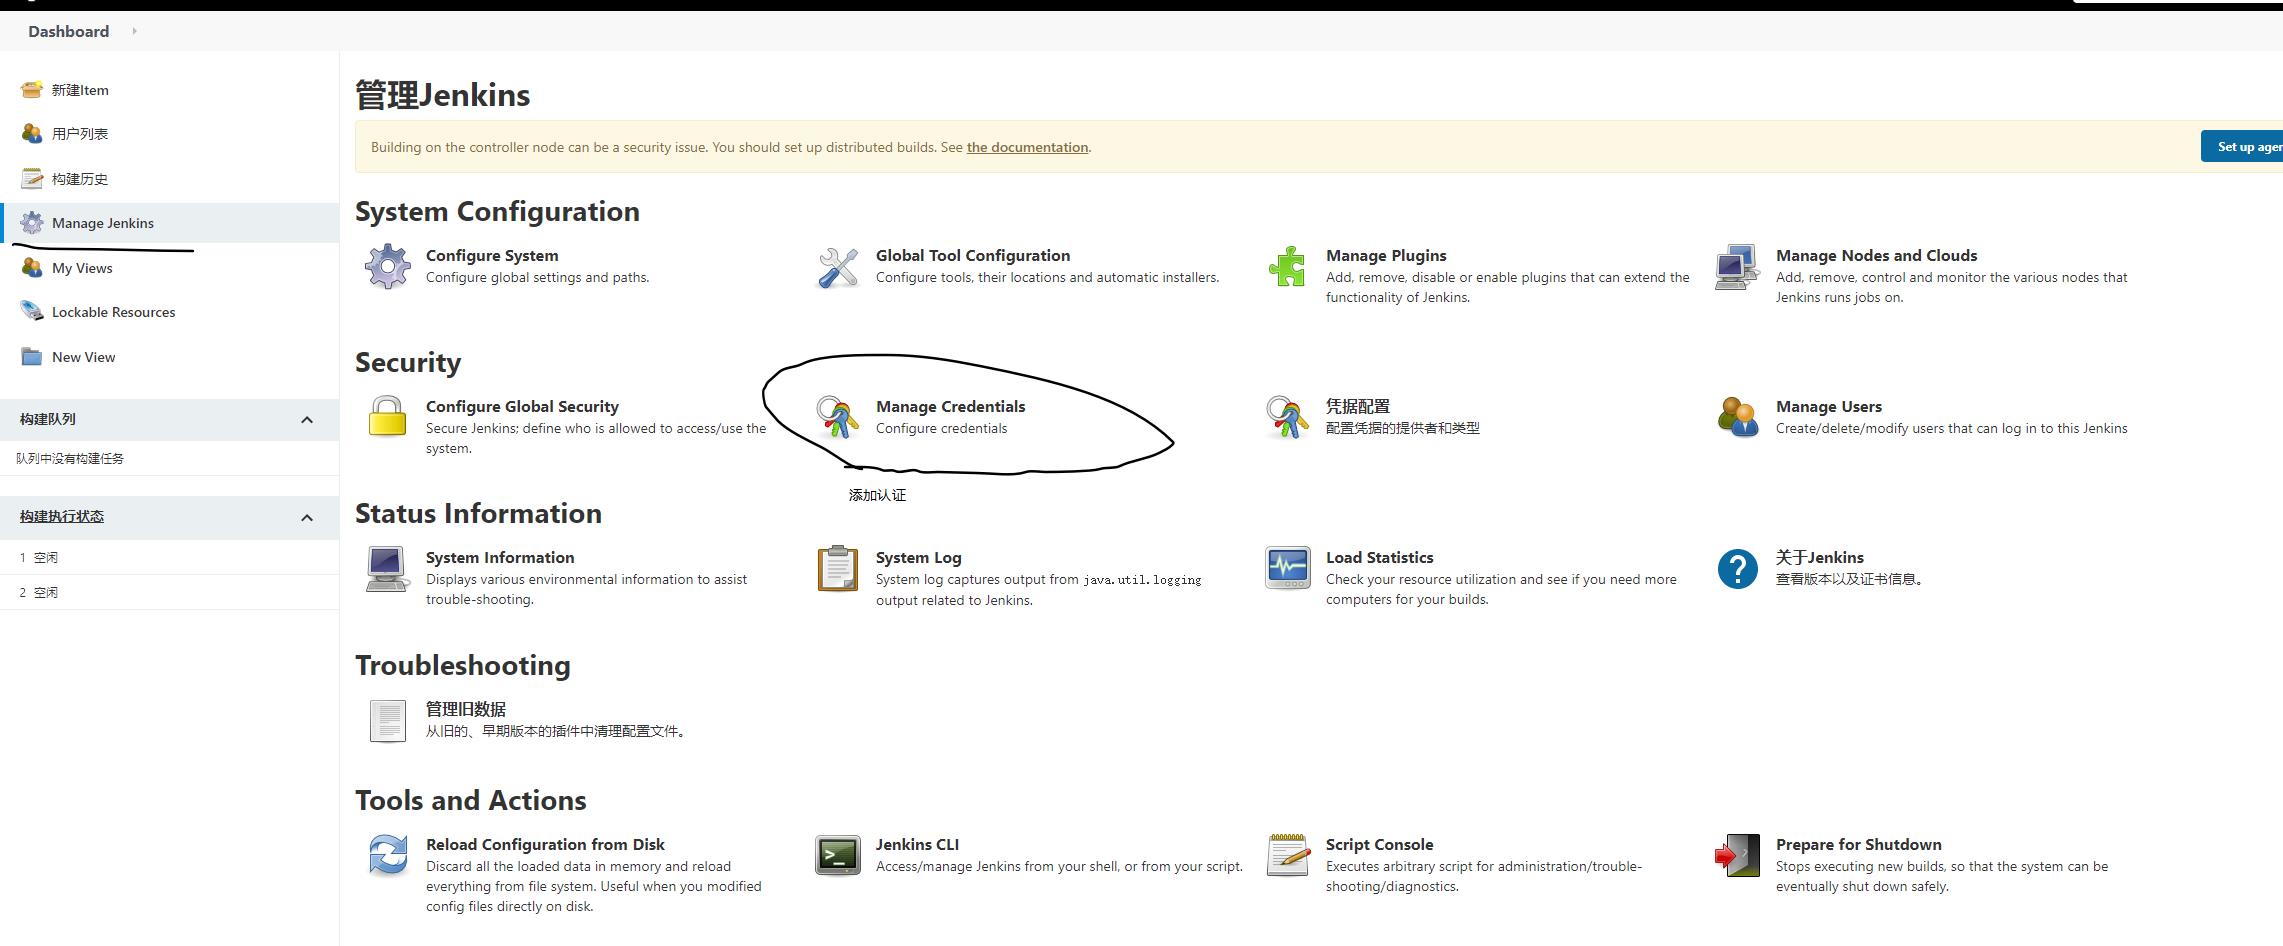Click the 管理旧数据 document icon
Image resolution: width=2283 pixels, height=946 pixels.
tap(388, 720)
